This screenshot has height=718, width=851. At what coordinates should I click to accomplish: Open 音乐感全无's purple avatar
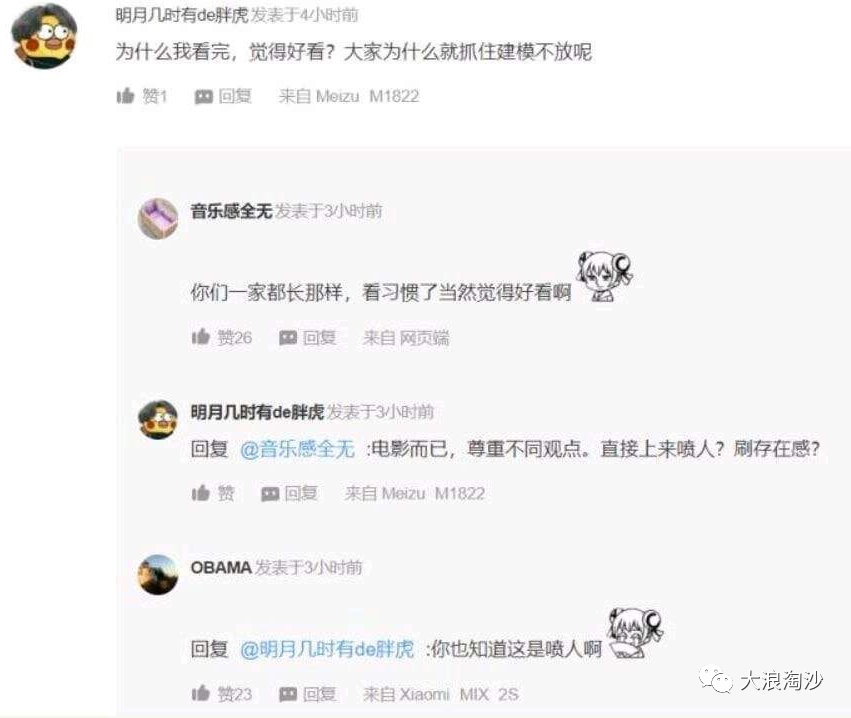[158, 218]
